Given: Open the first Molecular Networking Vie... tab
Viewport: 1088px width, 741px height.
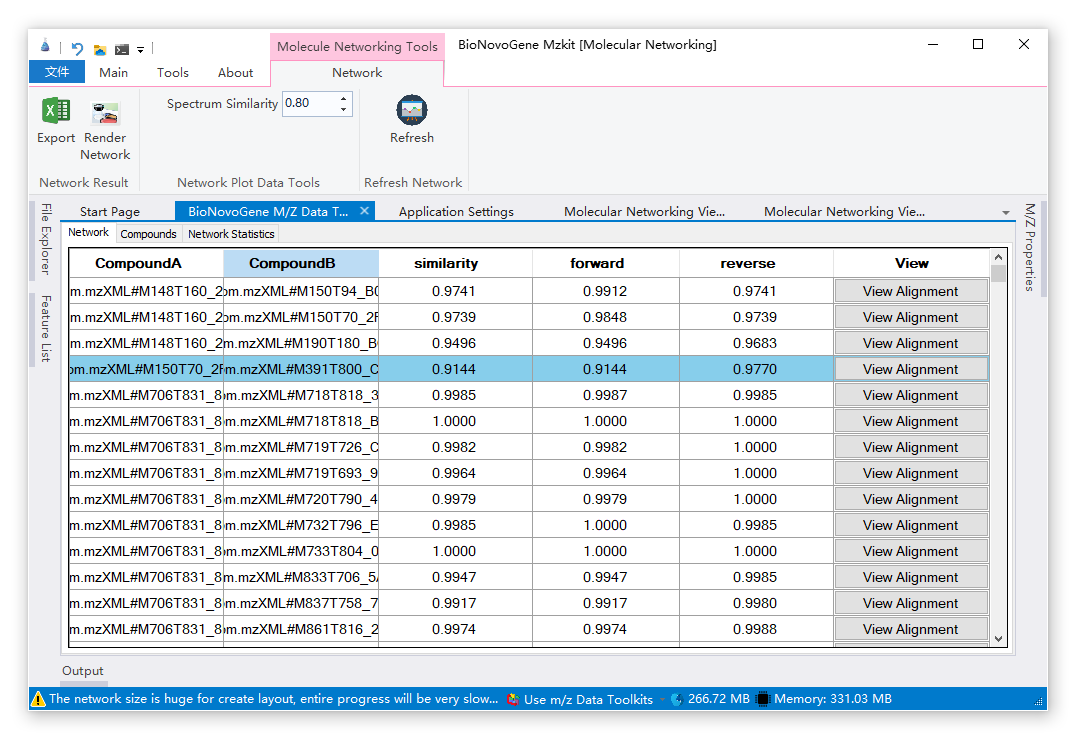Looking at the screenshot, I should click(x=644, y=212).
